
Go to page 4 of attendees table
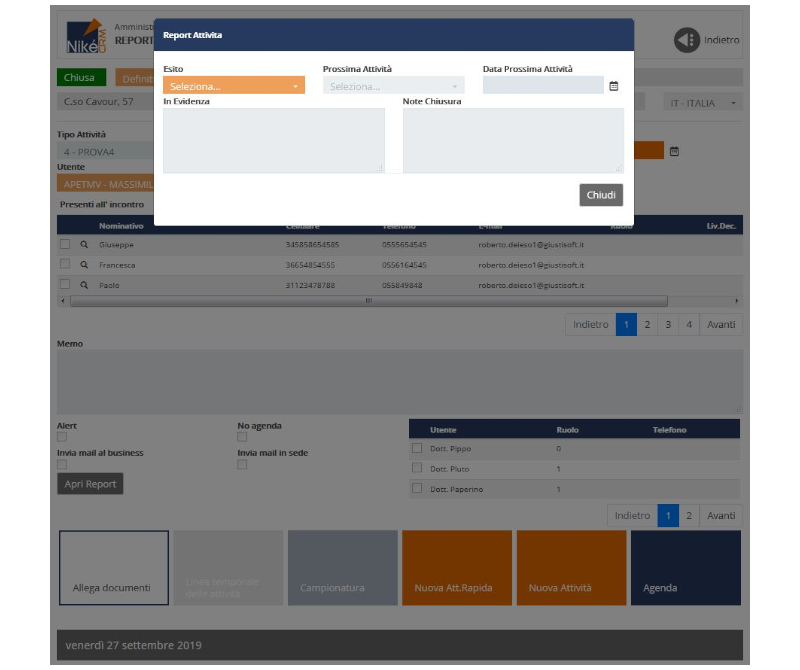tap(689, 325)
